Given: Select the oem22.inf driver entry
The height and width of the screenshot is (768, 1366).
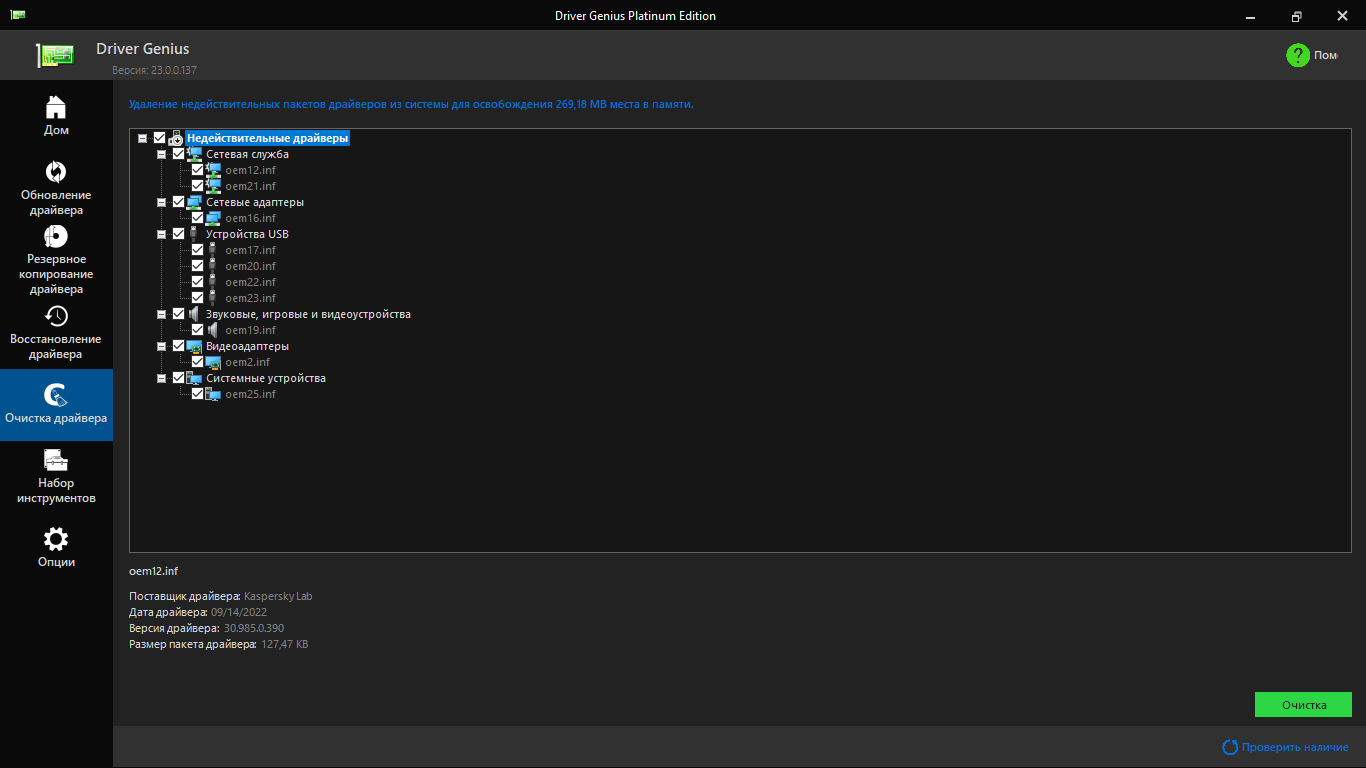Looking at the screenshot, I should tap(250, 282).
